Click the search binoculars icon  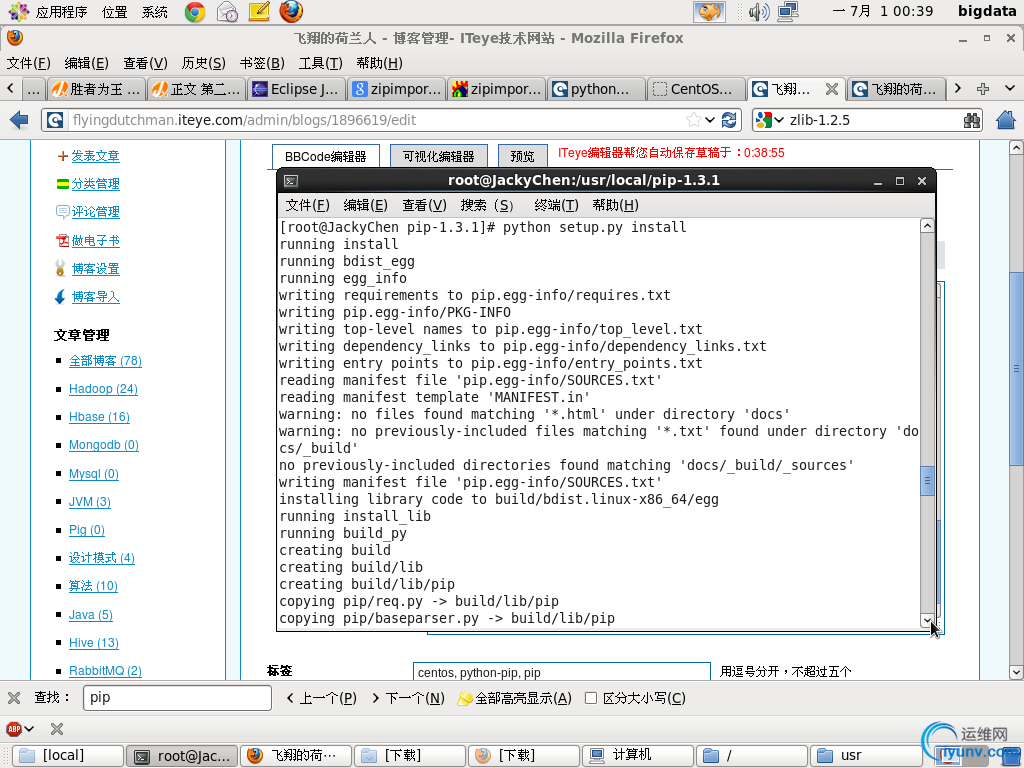click(x=972, y=120)
